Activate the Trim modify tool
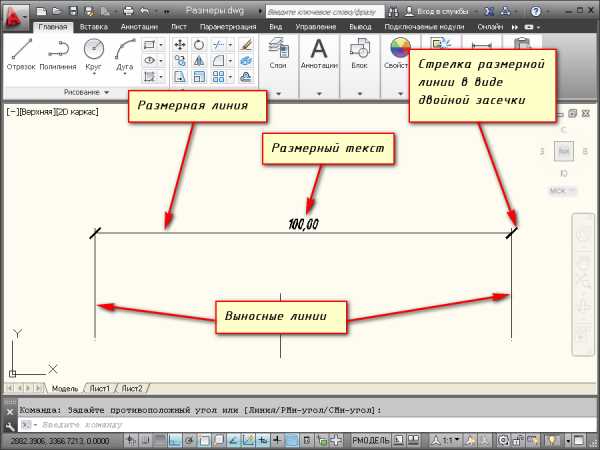Viewport: 600px width, 450px height. (218, 45)
